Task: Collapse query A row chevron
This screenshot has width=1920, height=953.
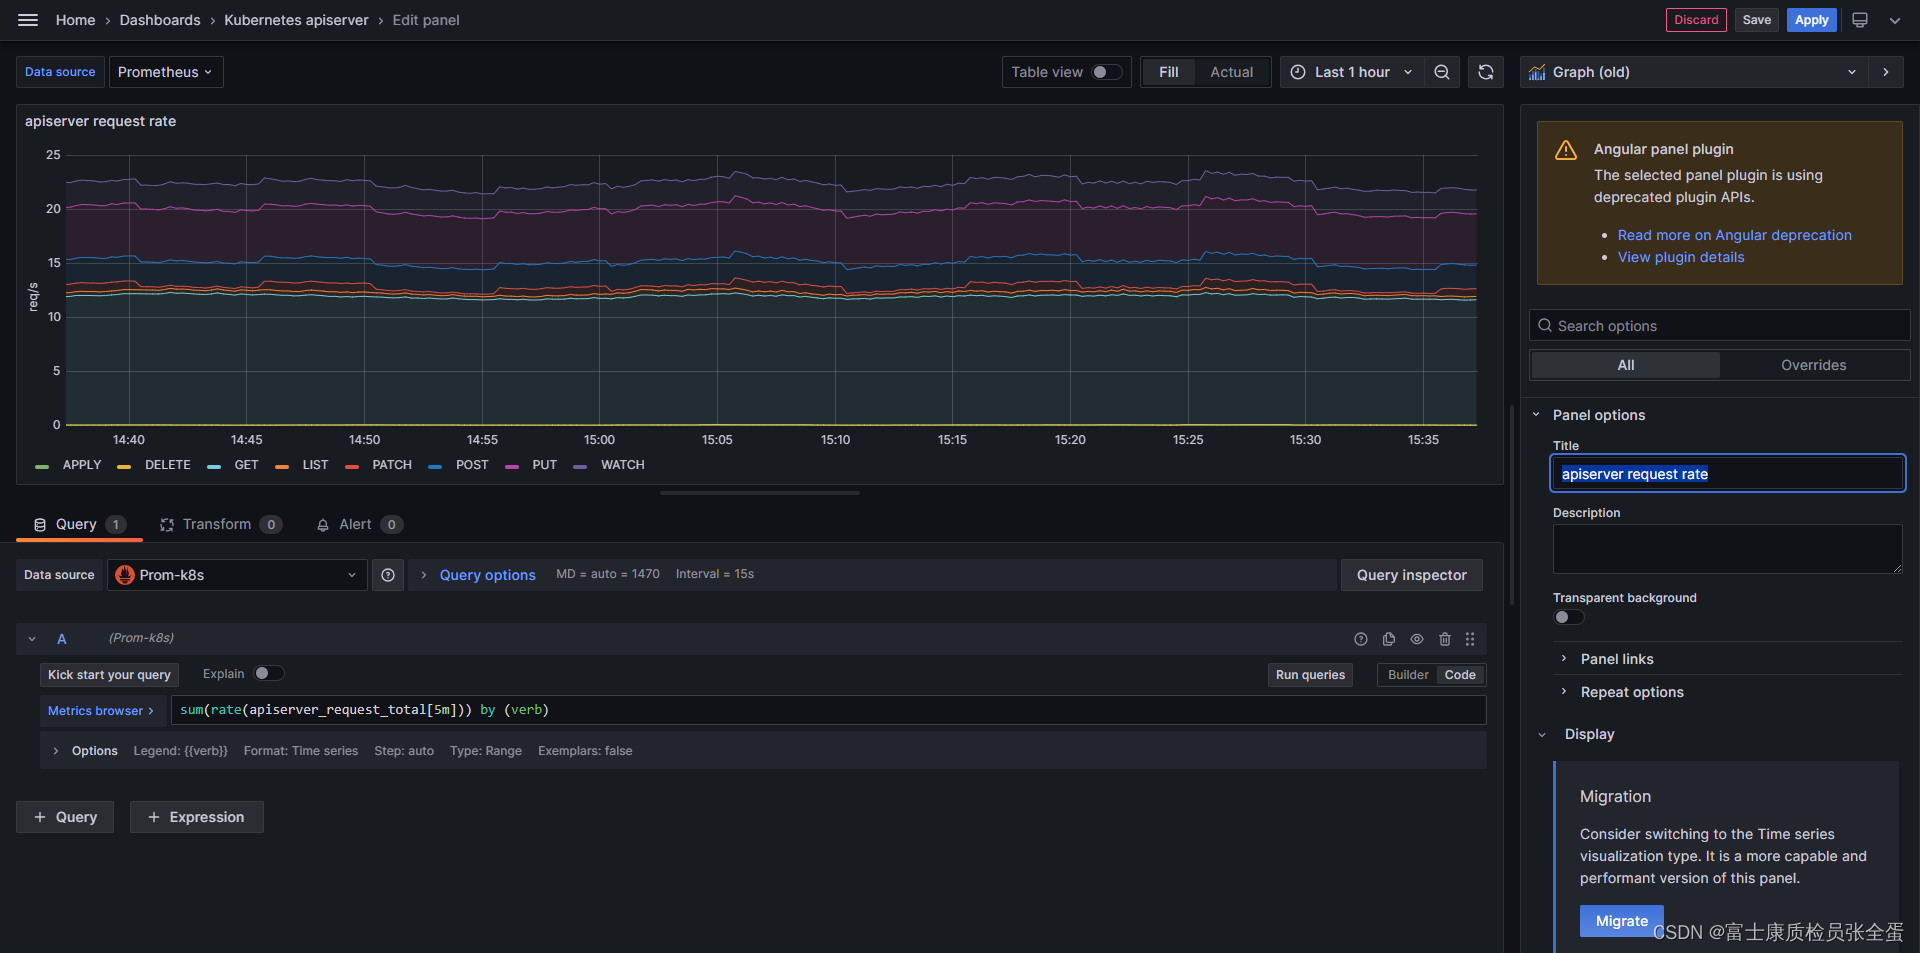Action: 32,639
